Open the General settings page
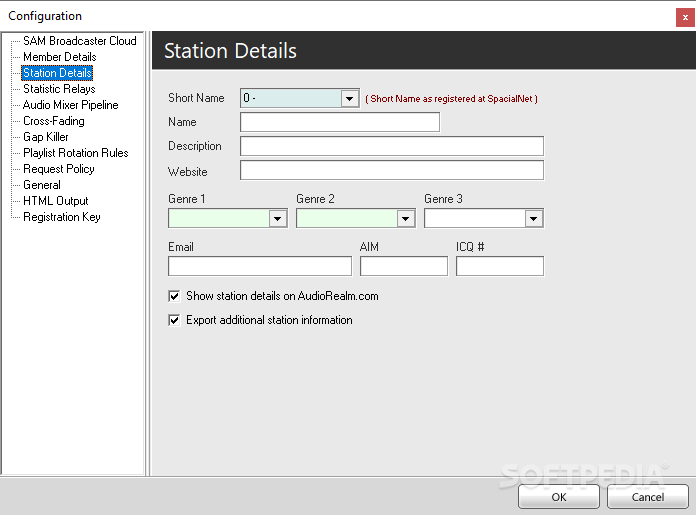Screen dimensions: 696x515 42,185
